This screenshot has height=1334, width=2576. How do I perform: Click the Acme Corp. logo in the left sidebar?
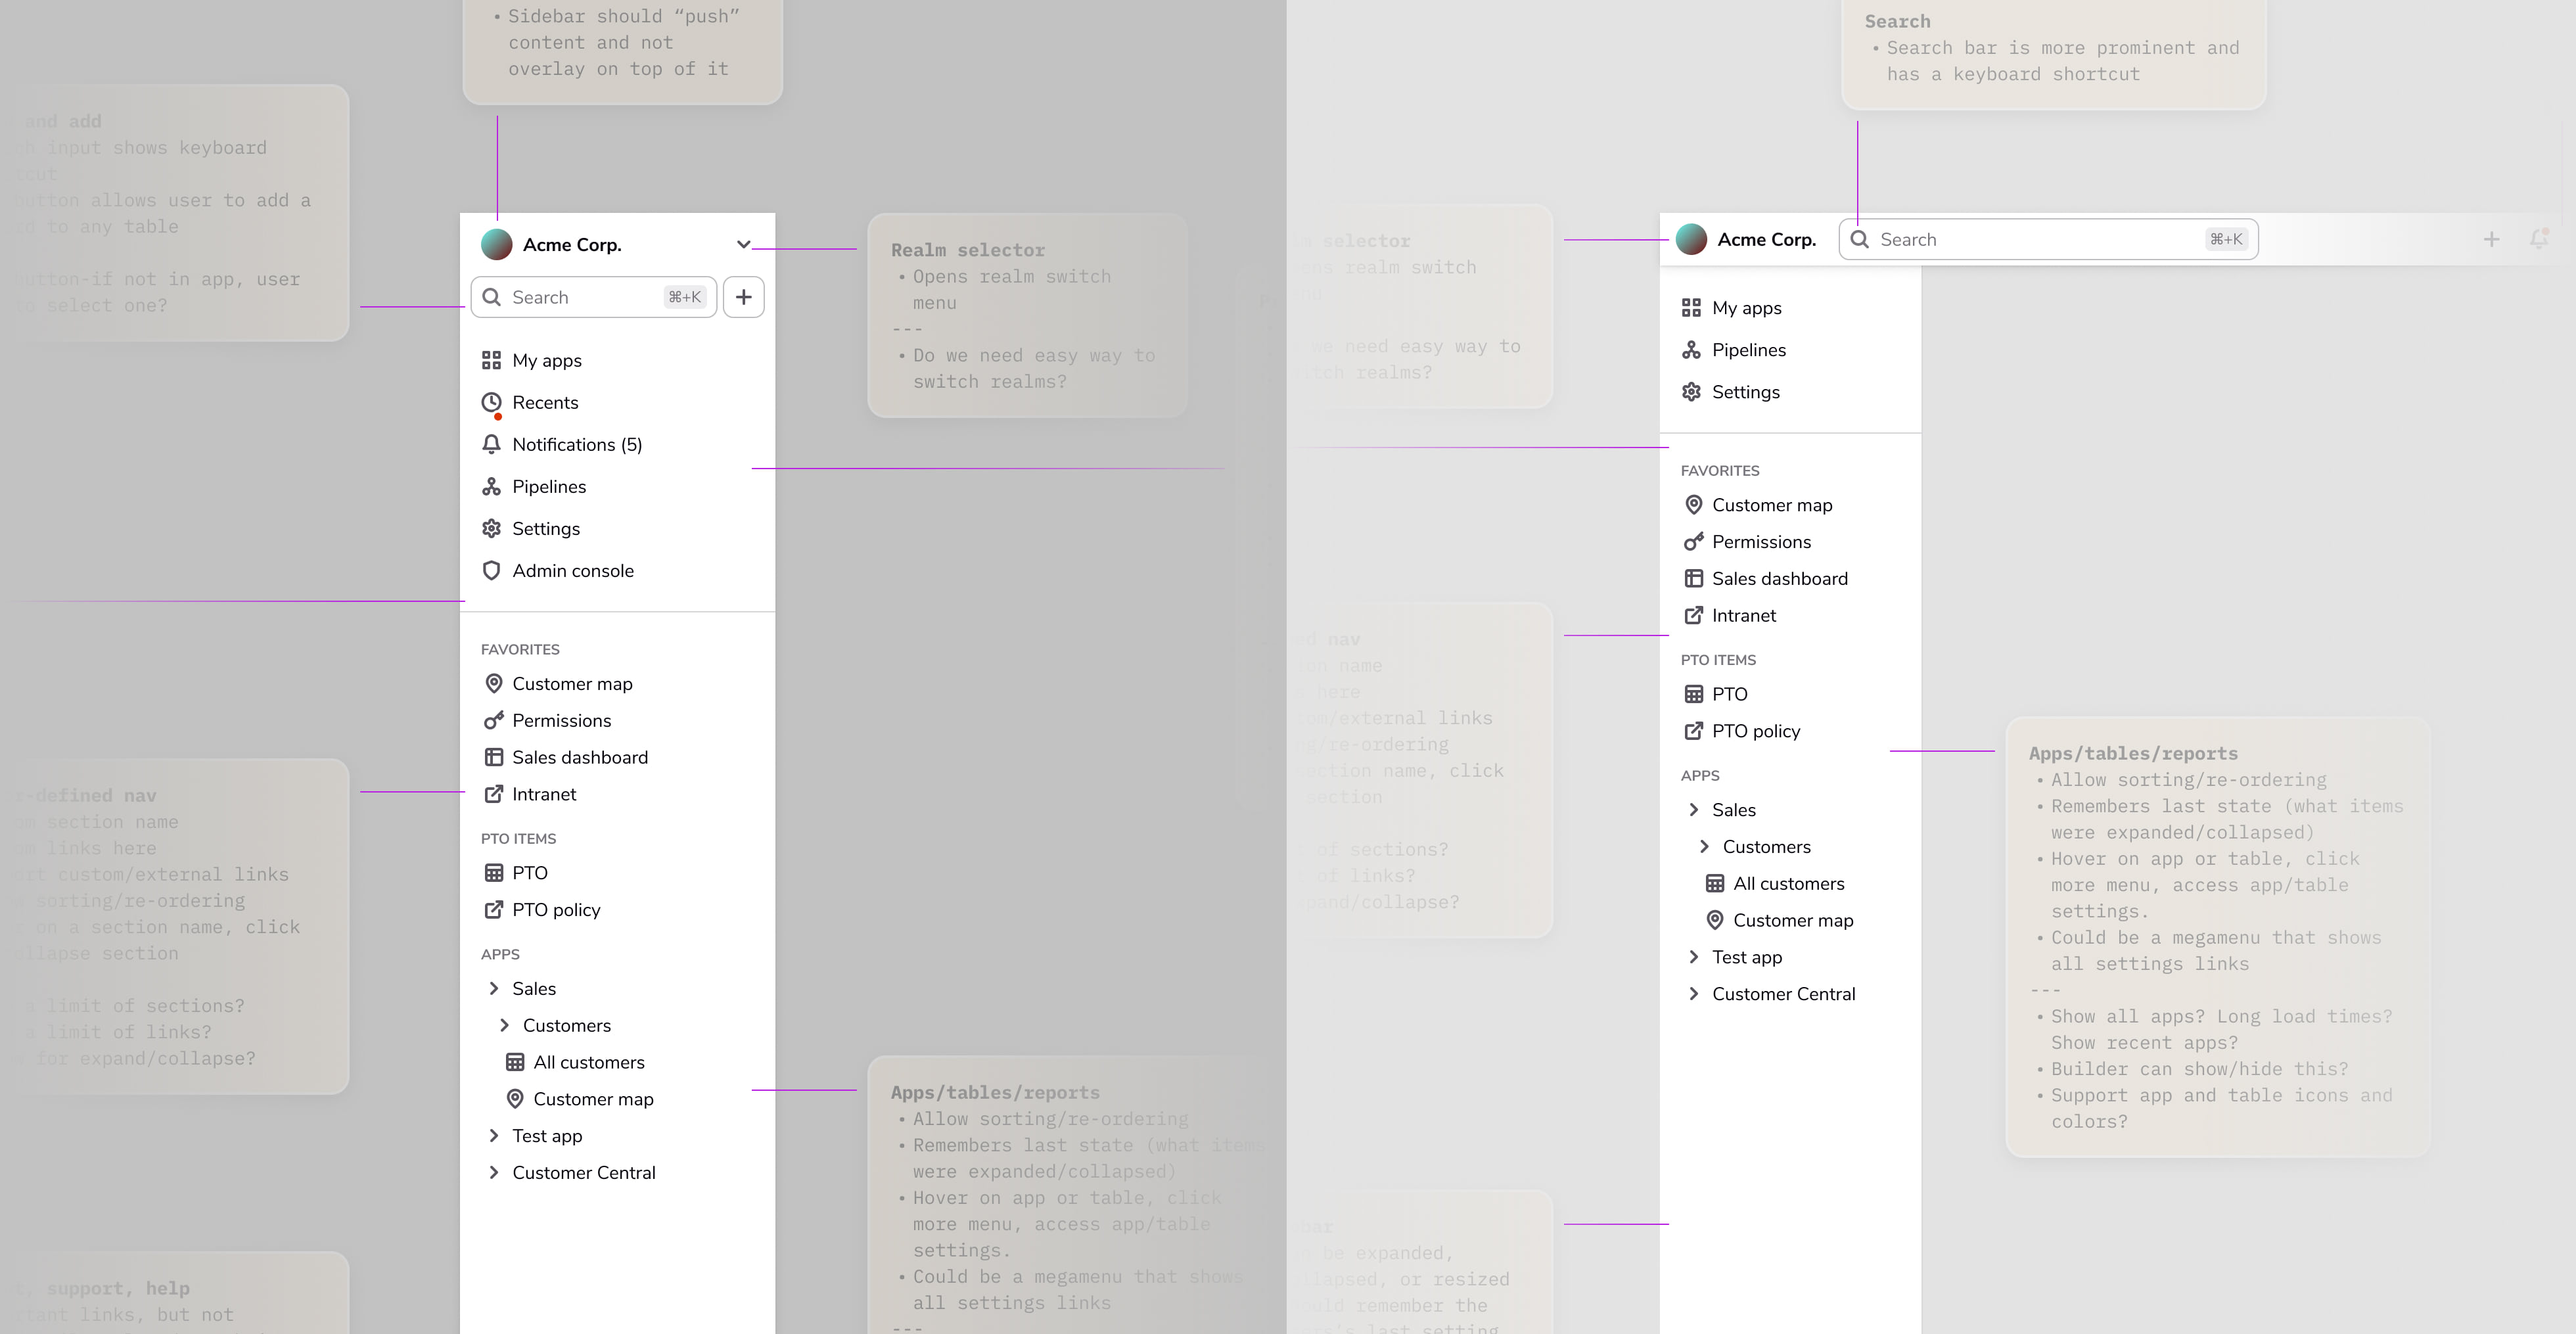tap(496, 244)
